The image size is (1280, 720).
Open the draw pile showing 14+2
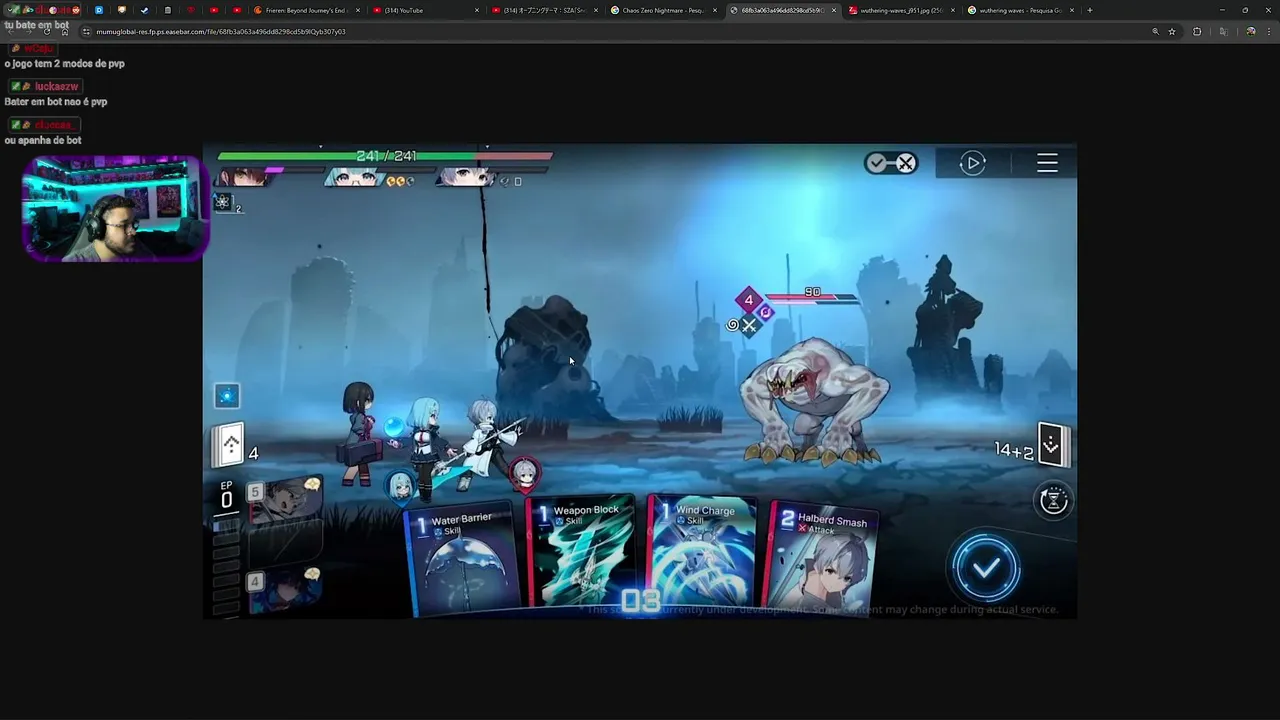(x=1052, y=445)
